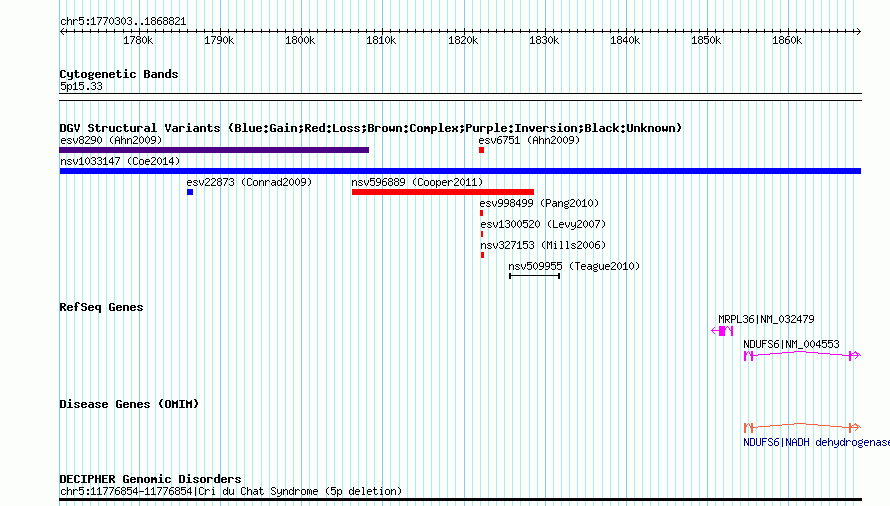Screen dimensions: 890x506
Task: Open esv998499 (Pang2010) label
Action: 539,203
